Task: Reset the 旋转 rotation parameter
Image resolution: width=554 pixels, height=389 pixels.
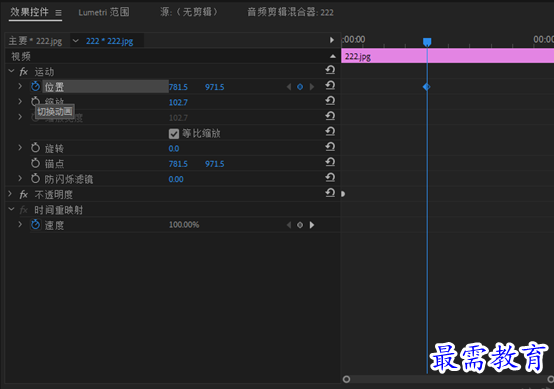Action: (330, 147)
